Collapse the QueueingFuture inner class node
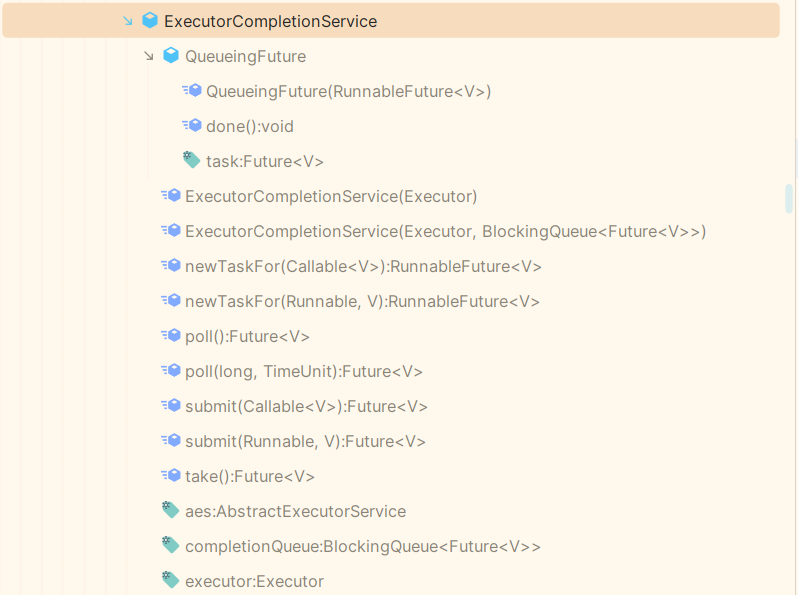This screenshot has height=595, width=798. pyautogui.click(x=149, y=56)
